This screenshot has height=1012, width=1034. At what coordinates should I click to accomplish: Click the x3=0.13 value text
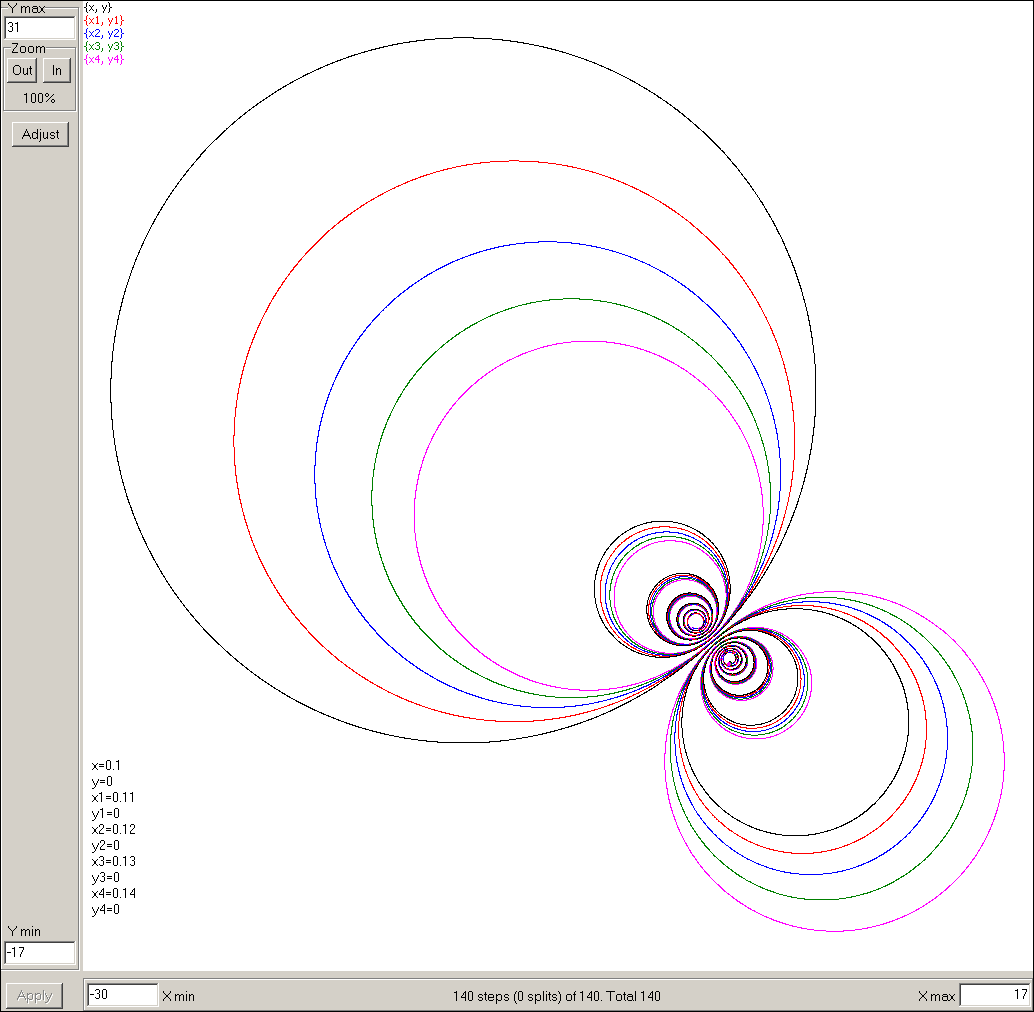(x=113, y=862)
